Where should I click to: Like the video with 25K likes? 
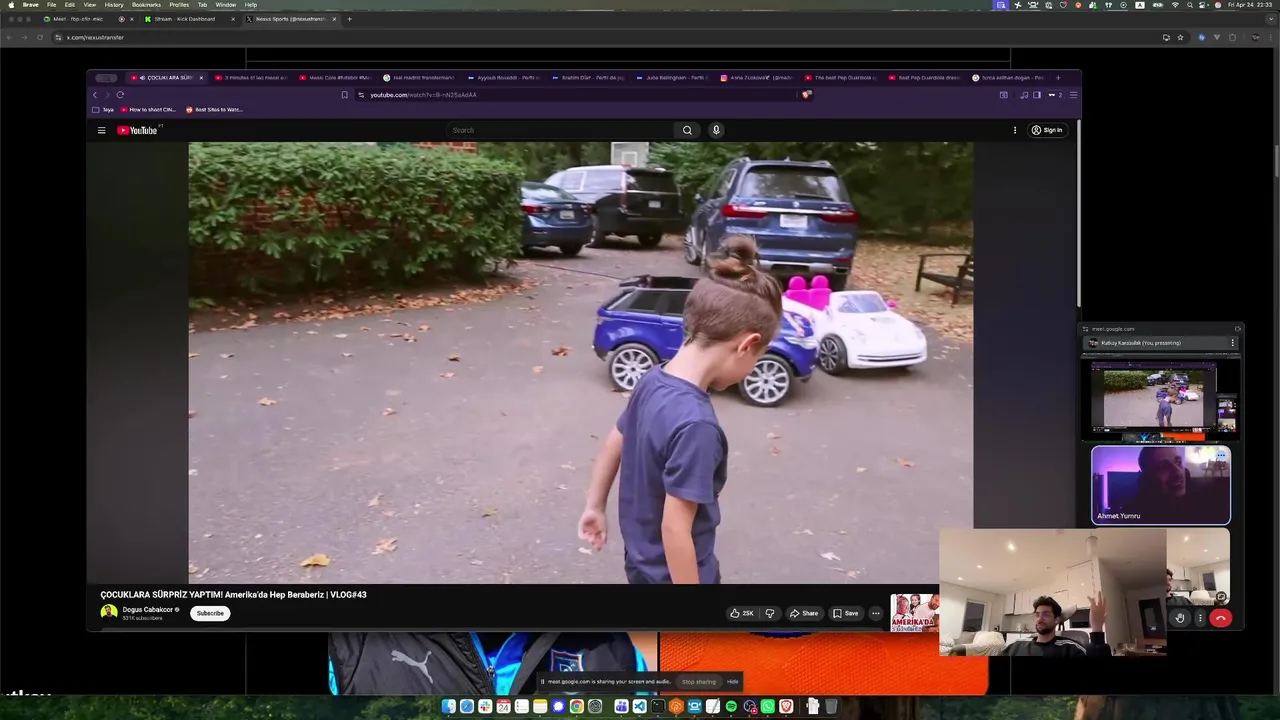(742, 613)
